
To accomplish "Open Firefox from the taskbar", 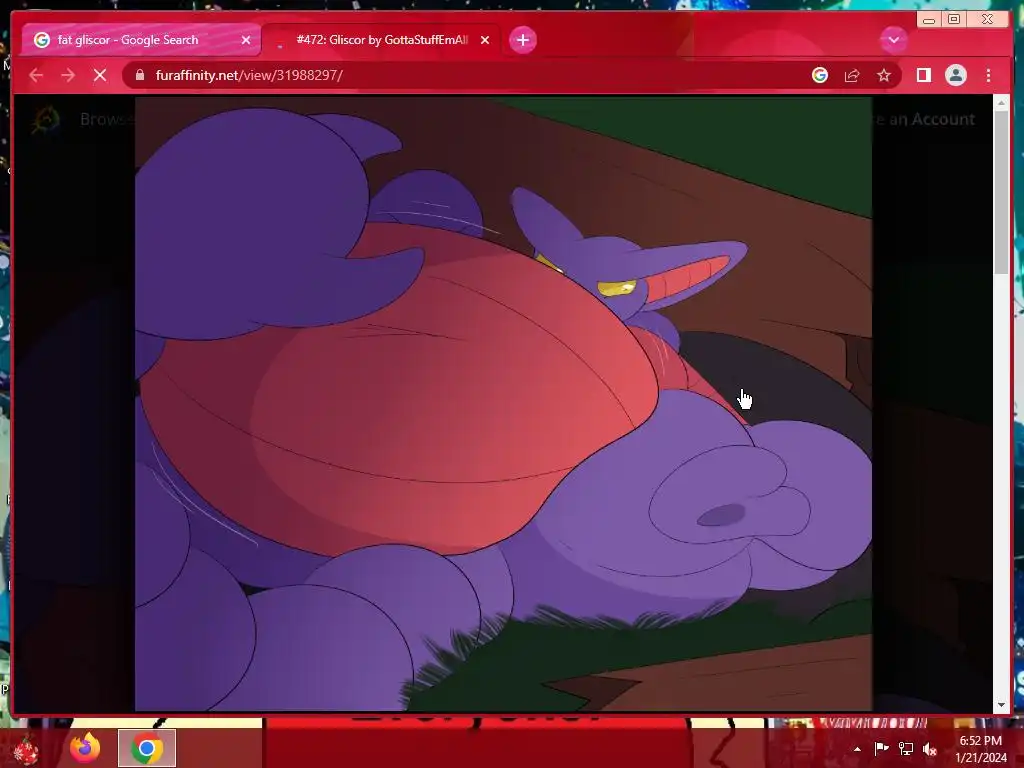I will click(x=86, y=748).
